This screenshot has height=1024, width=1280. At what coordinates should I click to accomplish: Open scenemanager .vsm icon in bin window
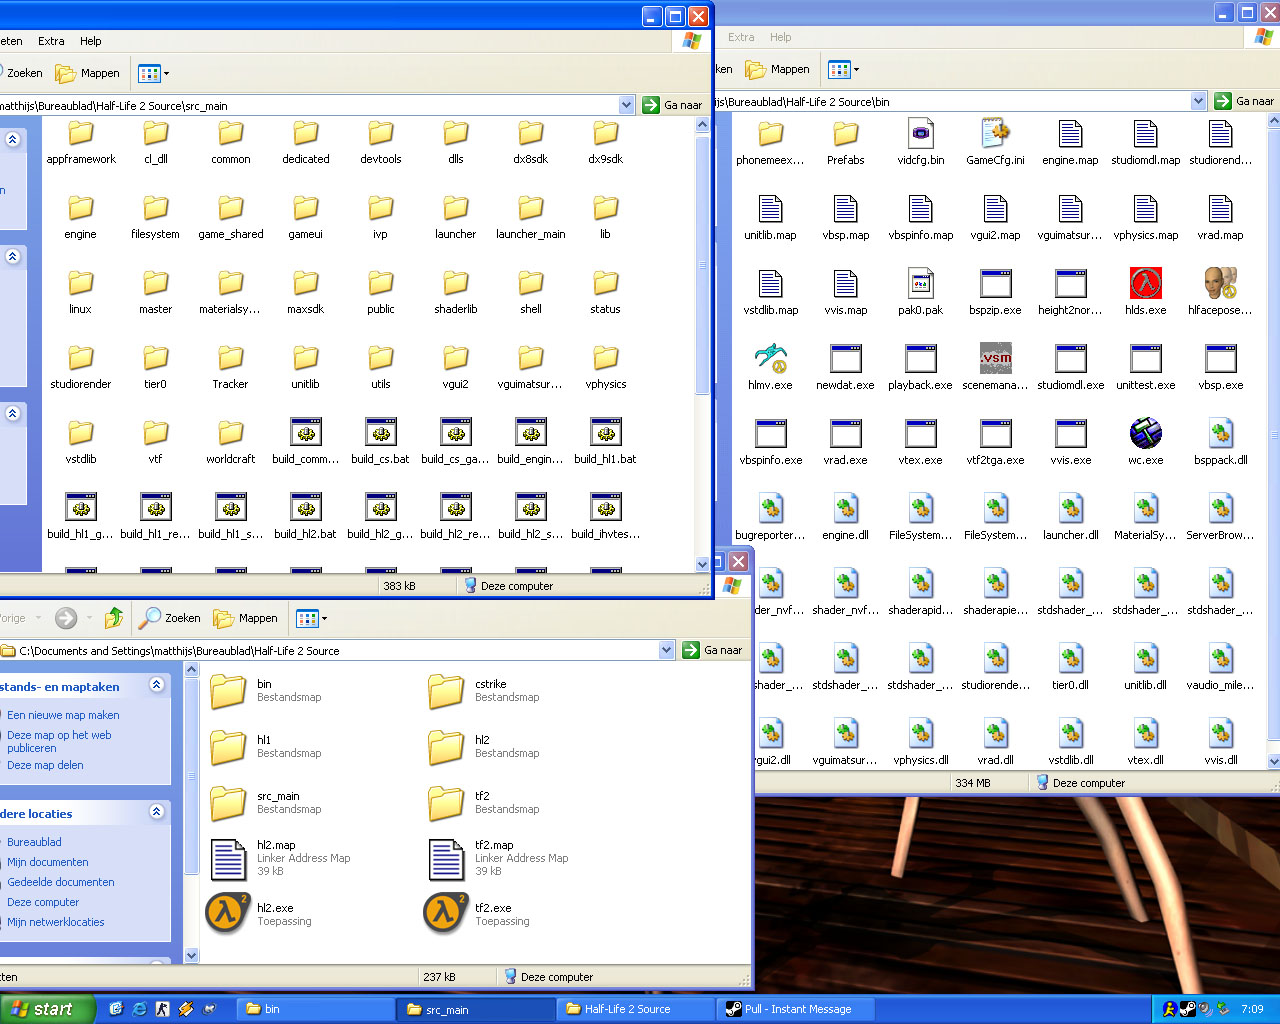(995, 359)
